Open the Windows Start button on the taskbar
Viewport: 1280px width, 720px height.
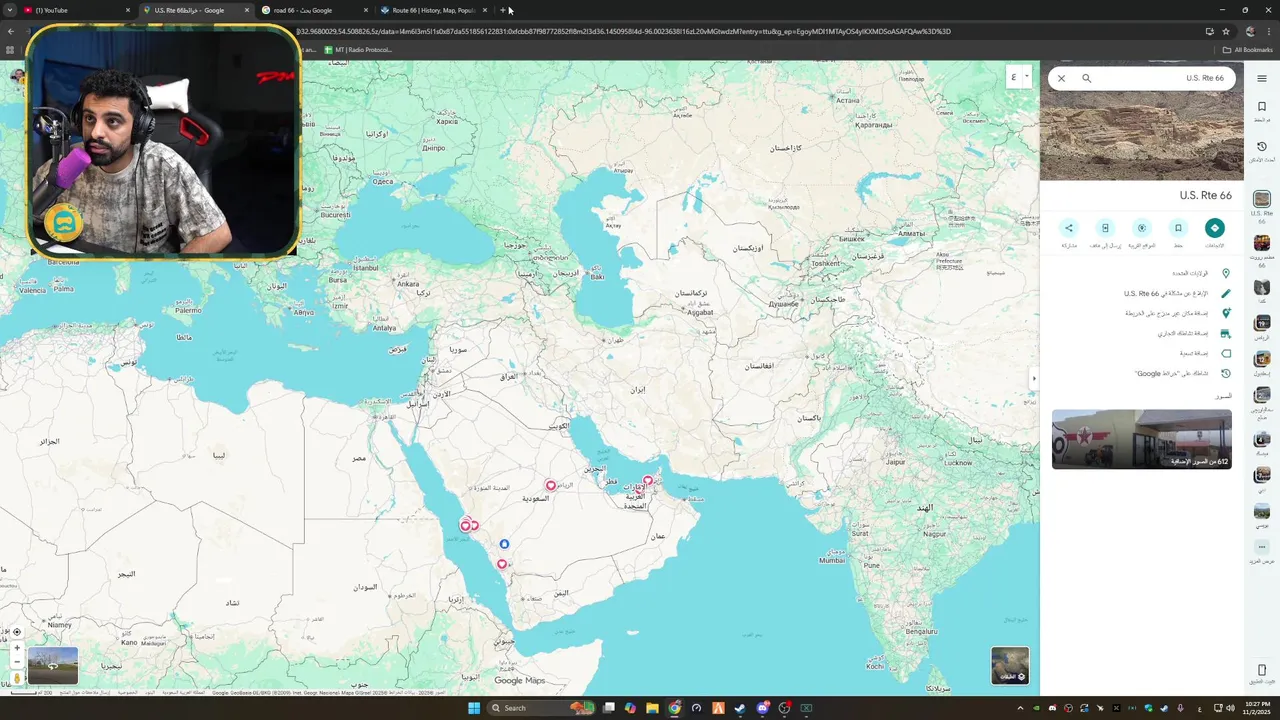click(474, 708)
